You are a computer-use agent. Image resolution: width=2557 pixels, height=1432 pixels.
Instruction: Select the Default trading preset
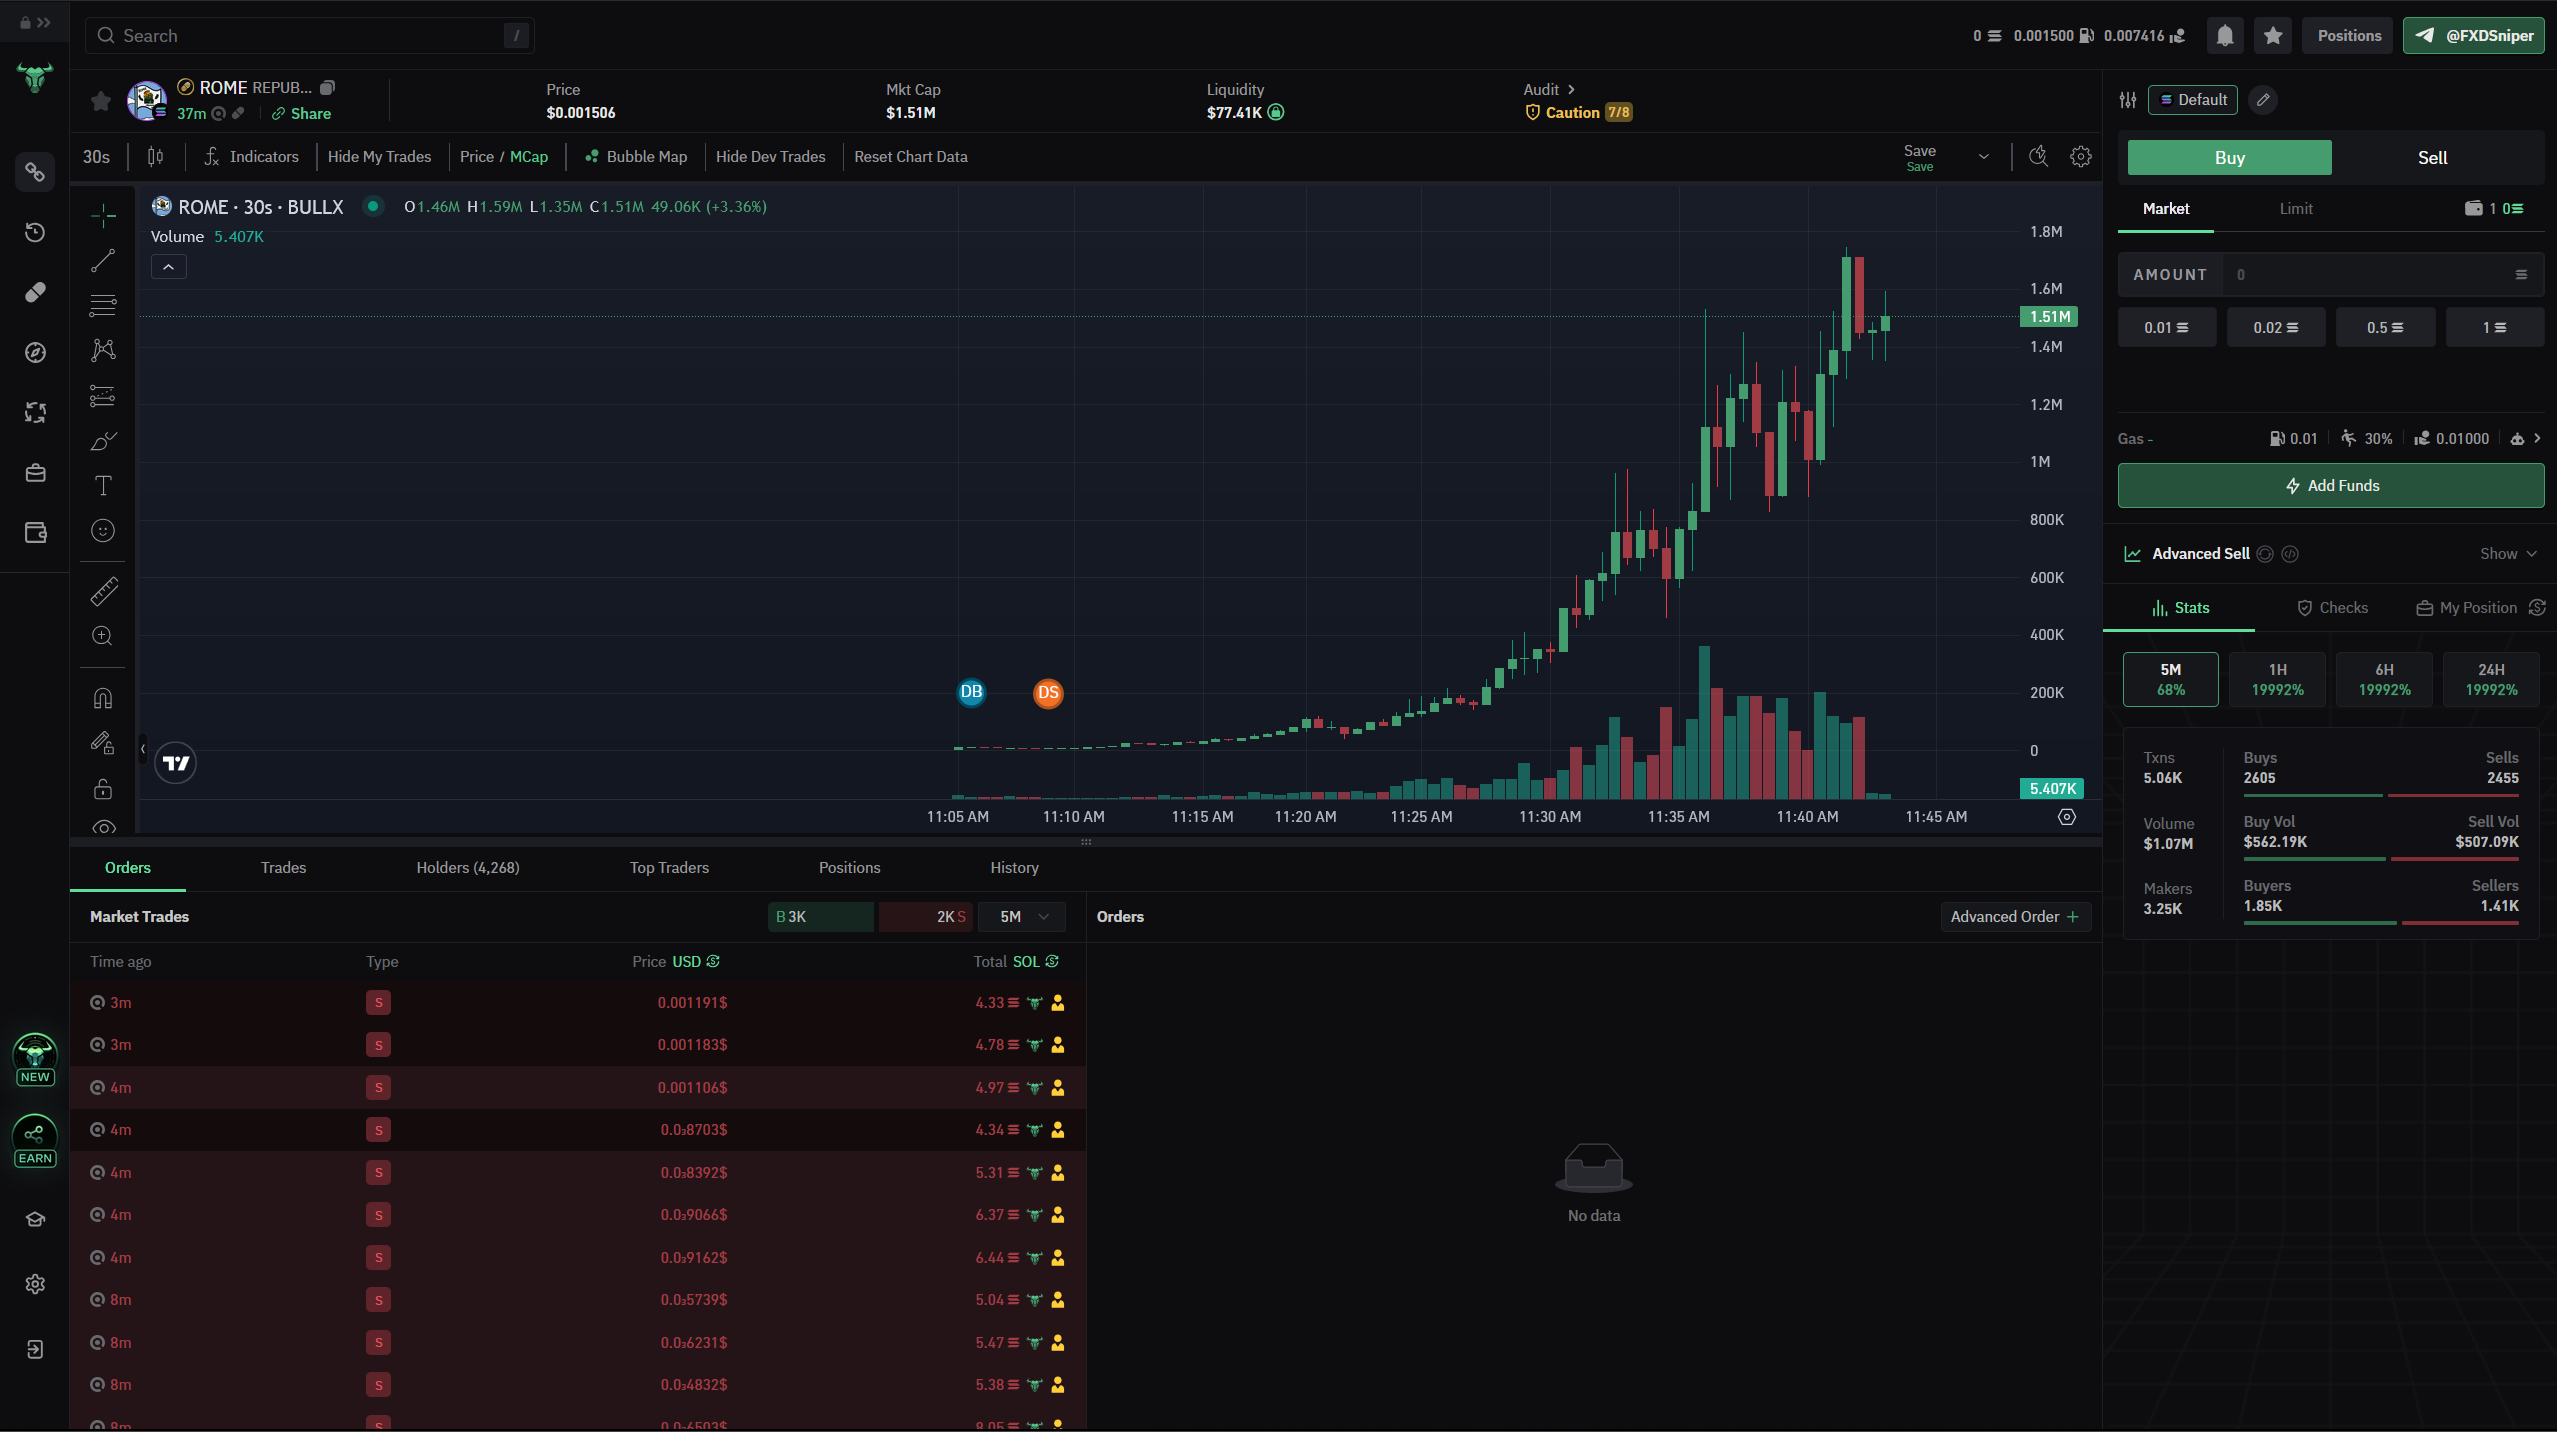point(2192,100)
